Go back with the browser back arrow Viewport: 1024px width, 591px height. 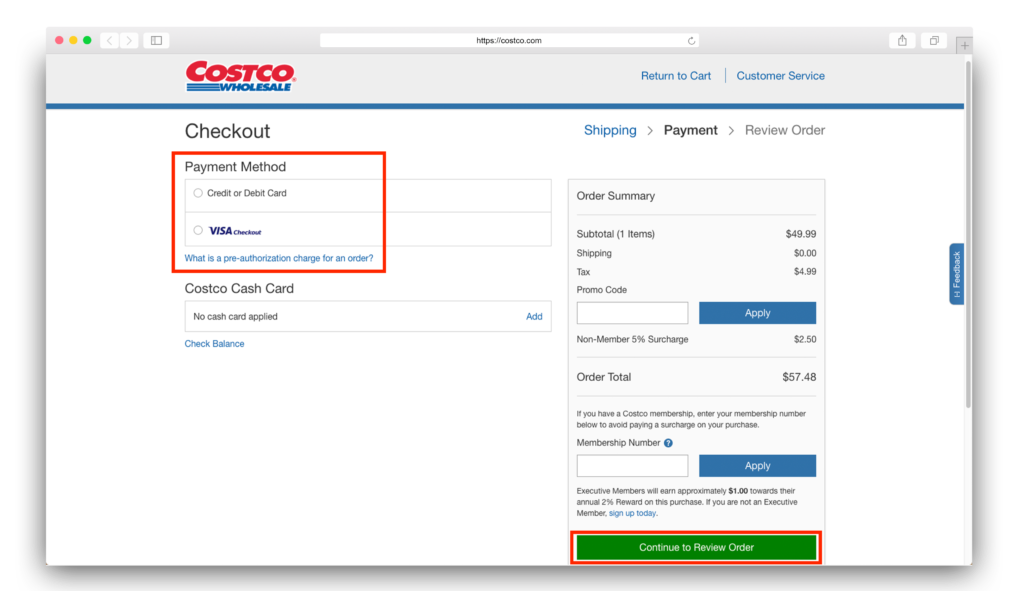point(110,40)
